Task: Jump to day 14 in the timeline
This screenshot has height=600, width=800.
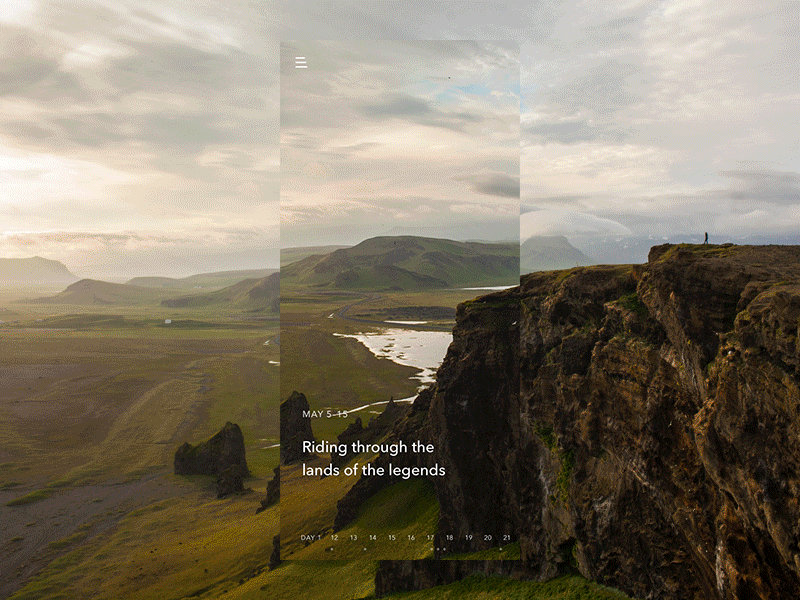Action: click(373, 537)
